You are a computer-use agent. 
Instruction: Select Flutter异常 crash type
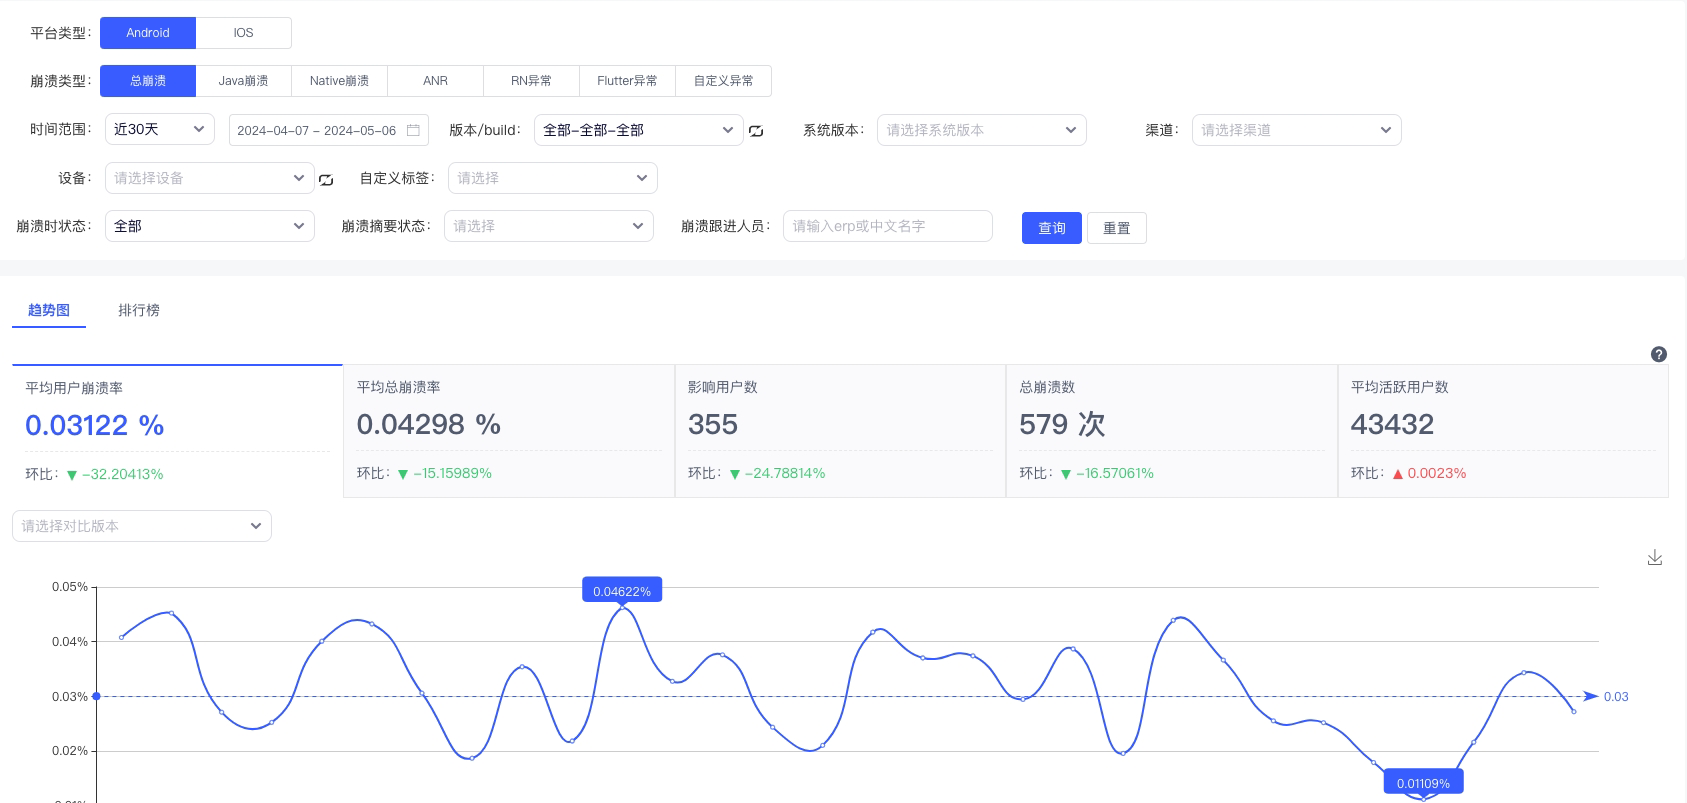[x=628, y=81]
